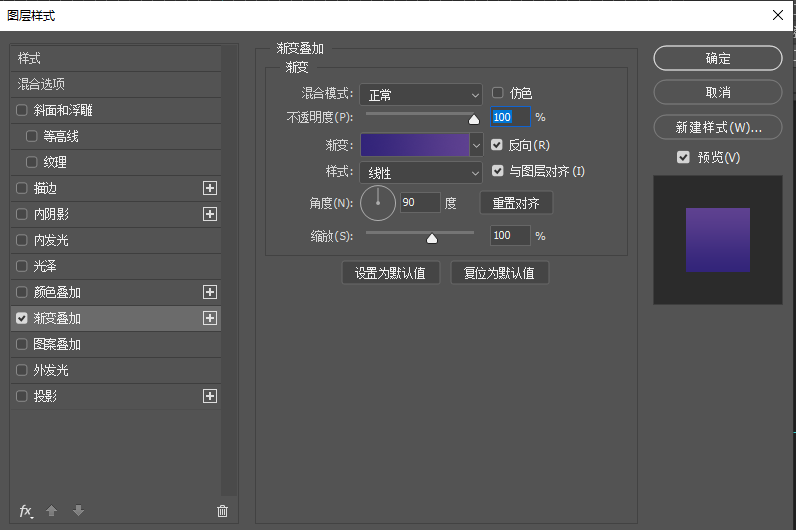Open the gradient picker dropdown arrow
This screenshot has height=530, width=796.
[476, 145]
